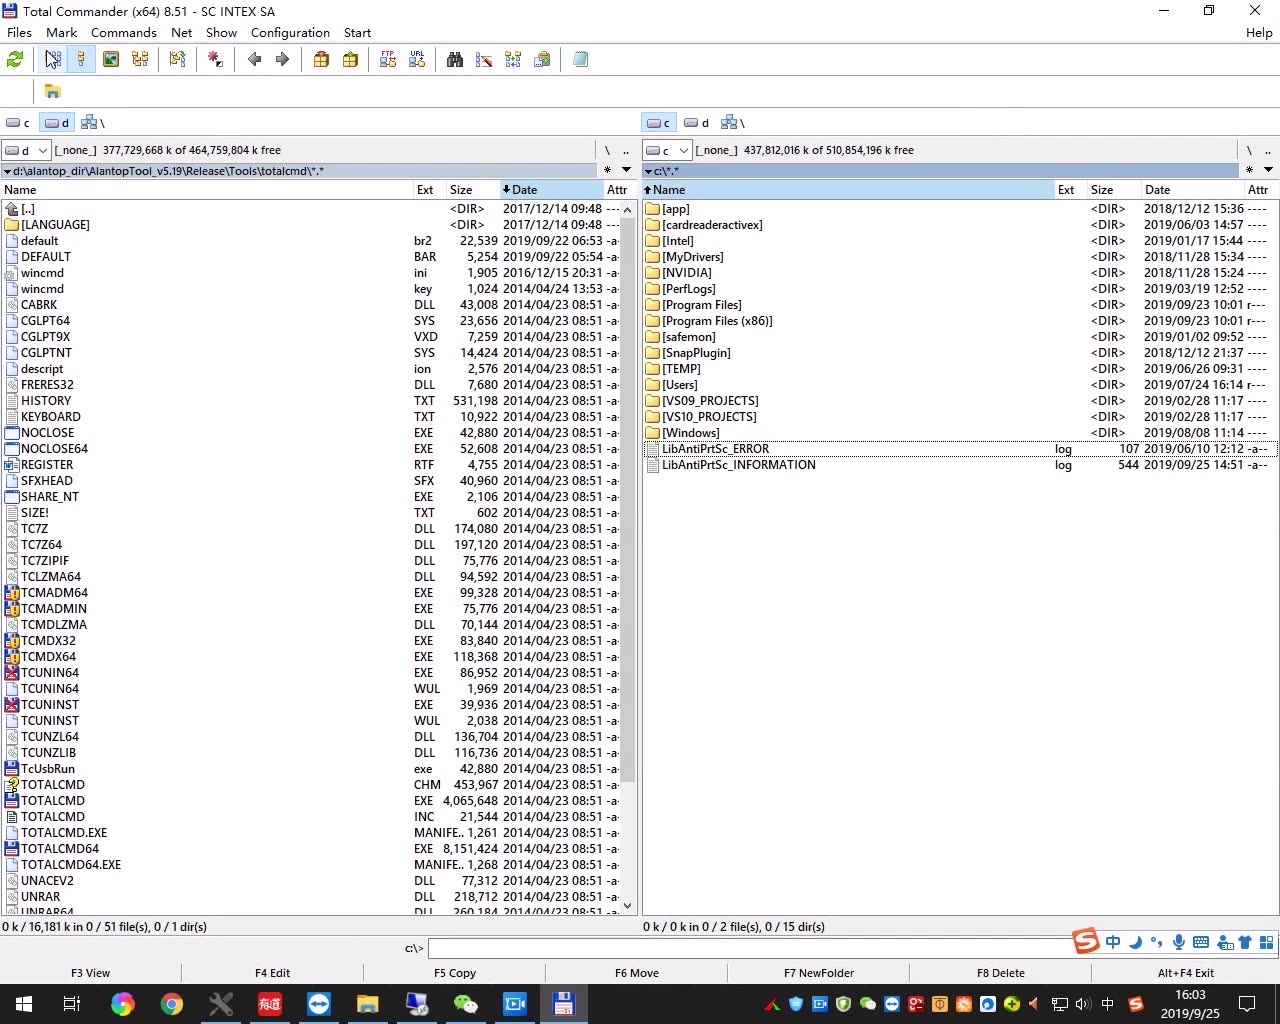This screenshot has width=1280, height=1024.
Task: Open right panel directory hotlist asterisk
Action: (x=1249, y=170)
